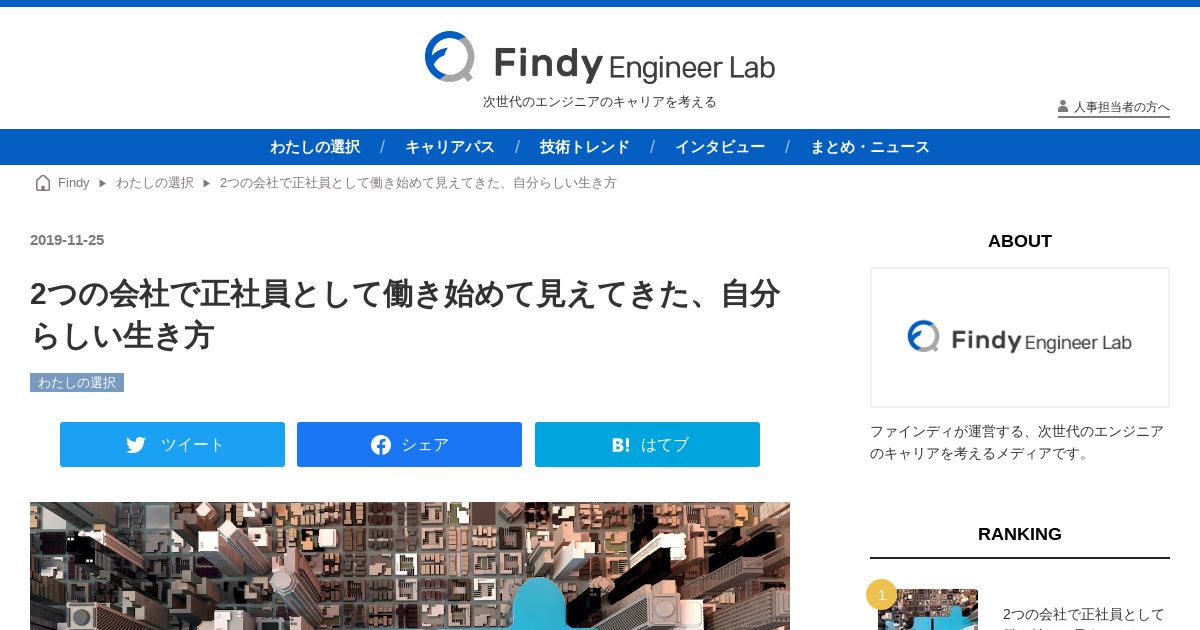Click the わたしの選択 category tag under title
This screenshot has height=630, width=1200.
pos(77,383)
